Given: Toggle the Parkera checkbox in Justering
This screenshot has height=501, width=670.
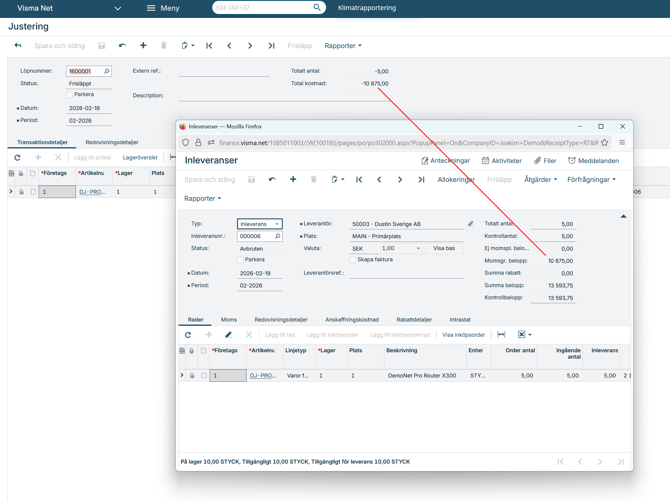Looking at the screenshot, I should point(71,95).
